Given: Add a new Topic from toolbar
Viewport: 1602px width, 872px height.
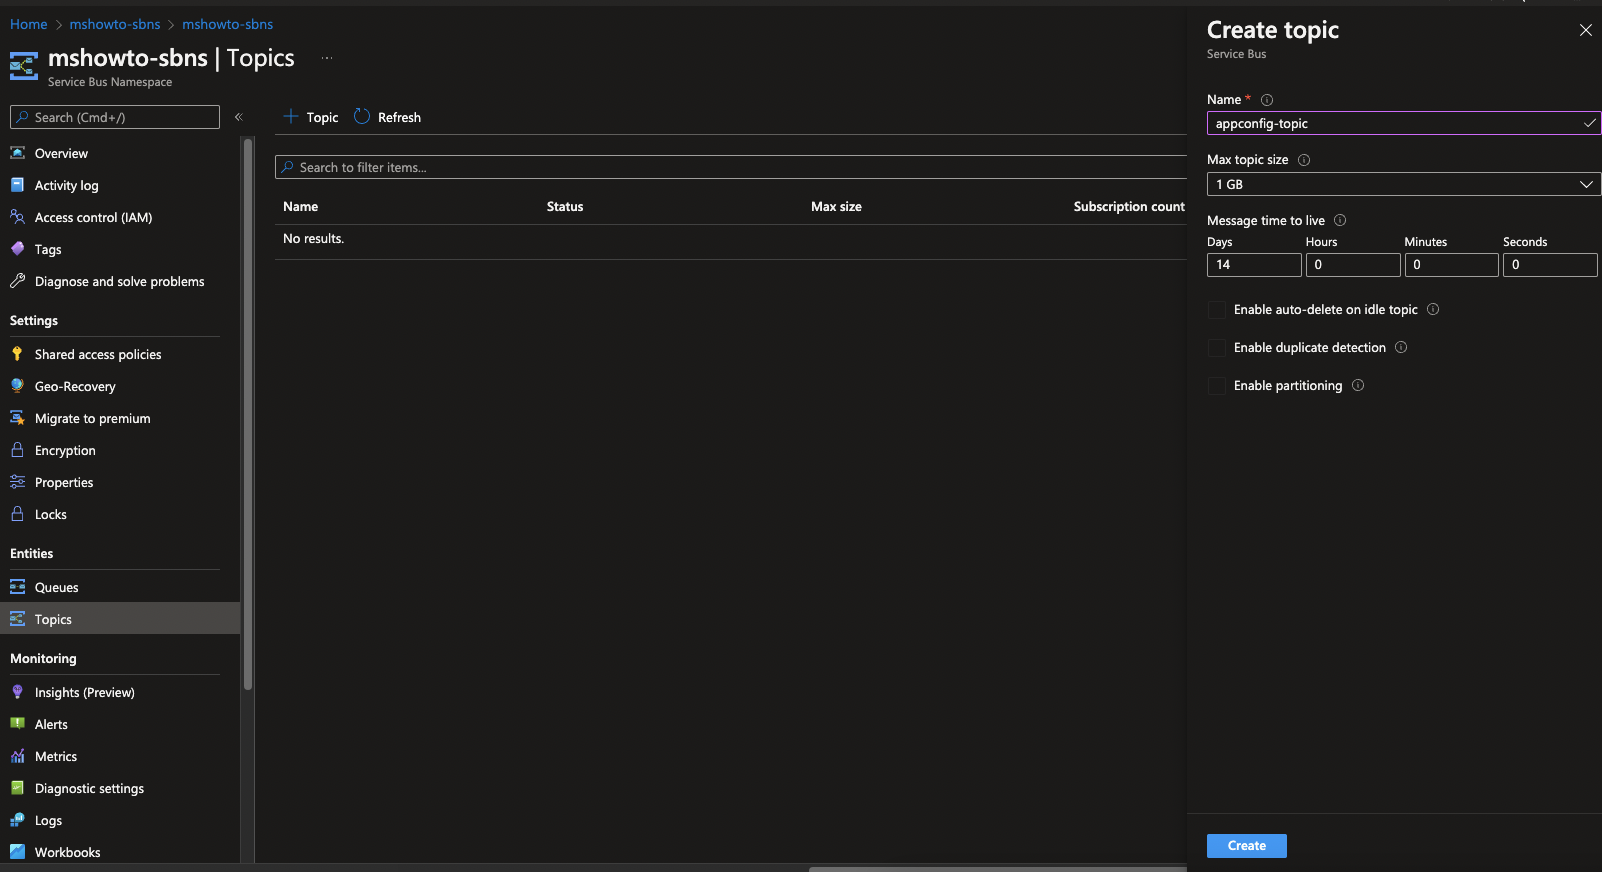Looking at the screenshot, I should point(311,117).
